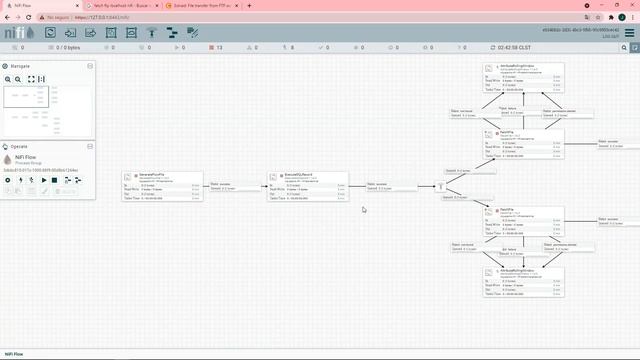Select connection between GenerateFlowFile and ExecuteSQLRecord
The width and height of the screenshot is (640, 360).
(x=235, y=186)
